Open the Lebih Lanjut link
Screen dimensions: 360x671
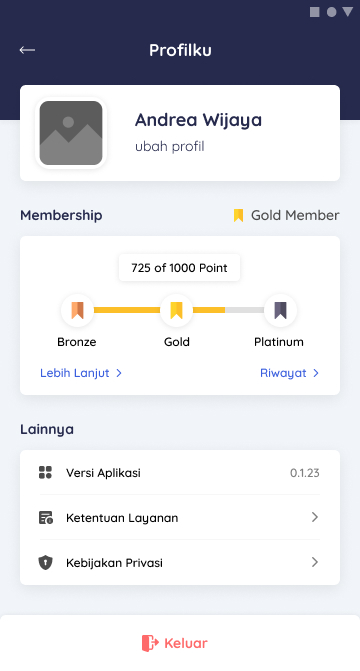pyautogui.click(x=75, y=373)
